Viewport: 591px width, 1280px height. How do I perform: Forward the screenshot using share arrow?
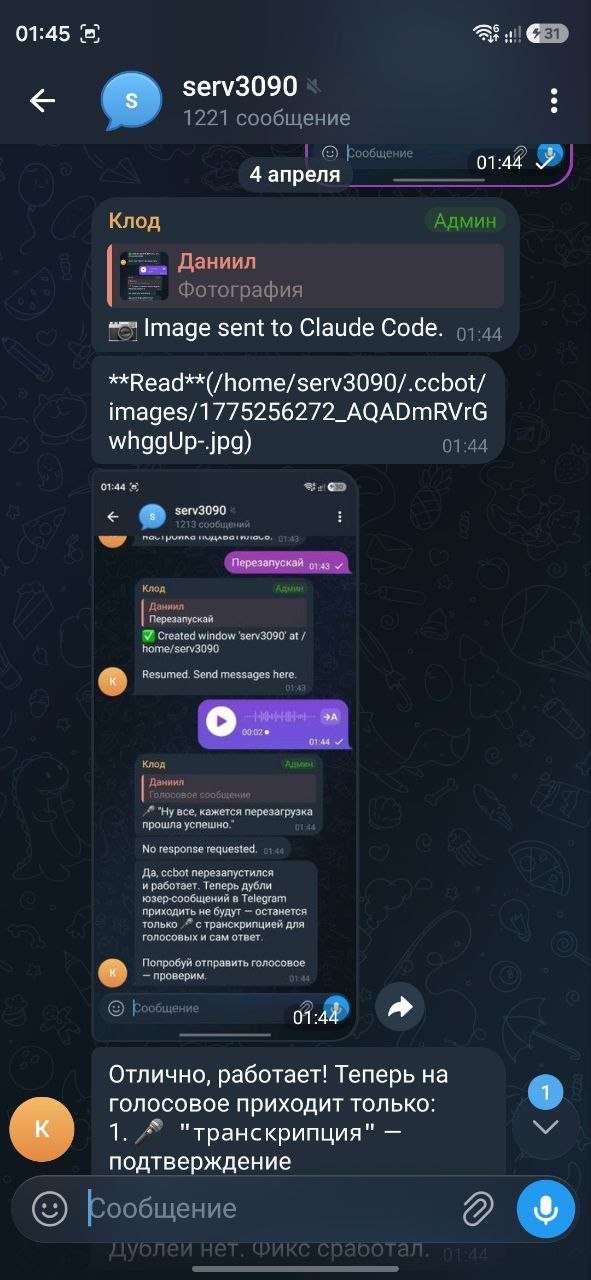point(400,1008)
